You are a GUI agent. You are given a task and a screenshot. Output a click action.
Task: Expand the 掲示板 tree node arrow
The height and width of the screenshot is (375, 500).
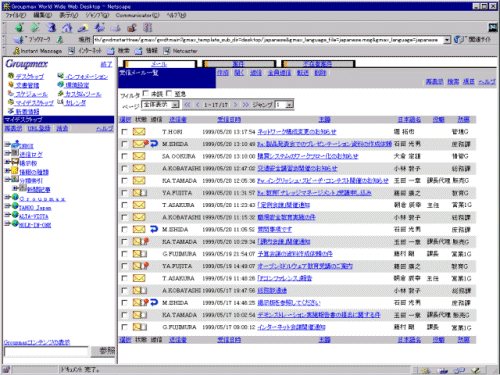[7, 162]
